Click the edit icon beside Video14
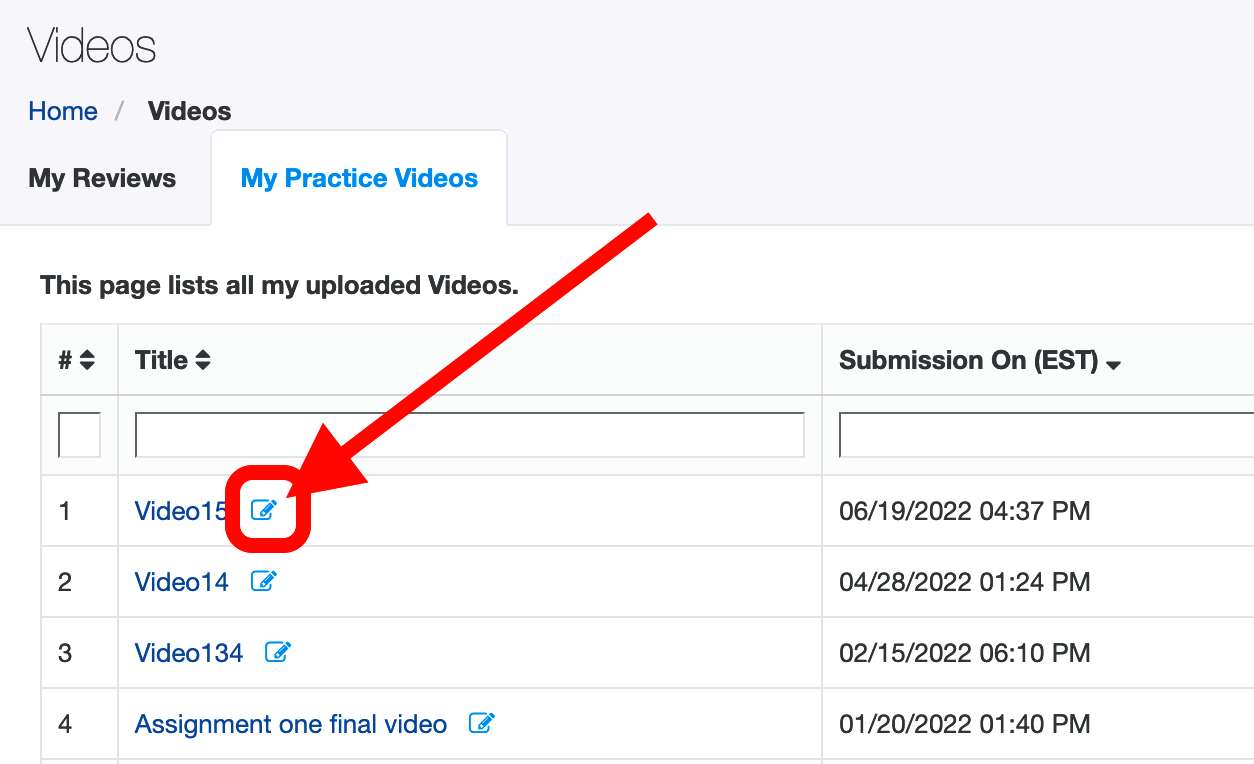 (263, 581)
